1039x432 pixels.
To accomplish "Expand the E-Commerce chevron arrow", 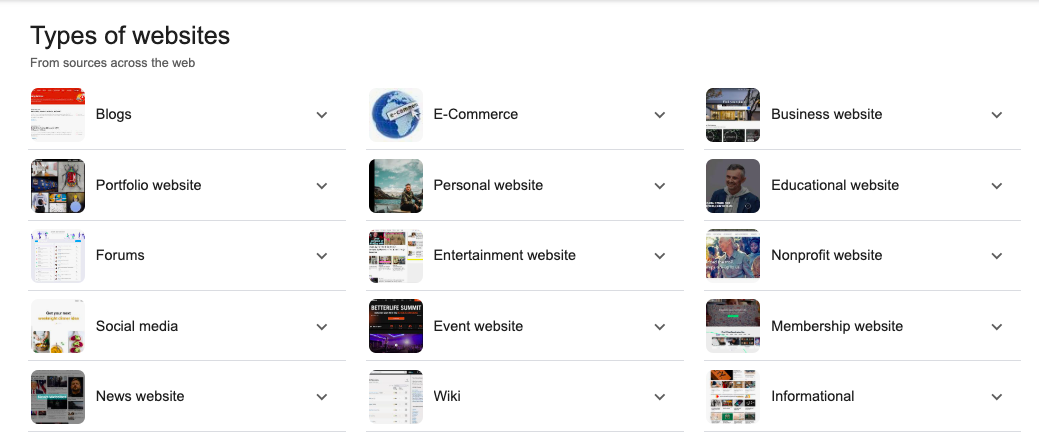I will click(660, 115).
